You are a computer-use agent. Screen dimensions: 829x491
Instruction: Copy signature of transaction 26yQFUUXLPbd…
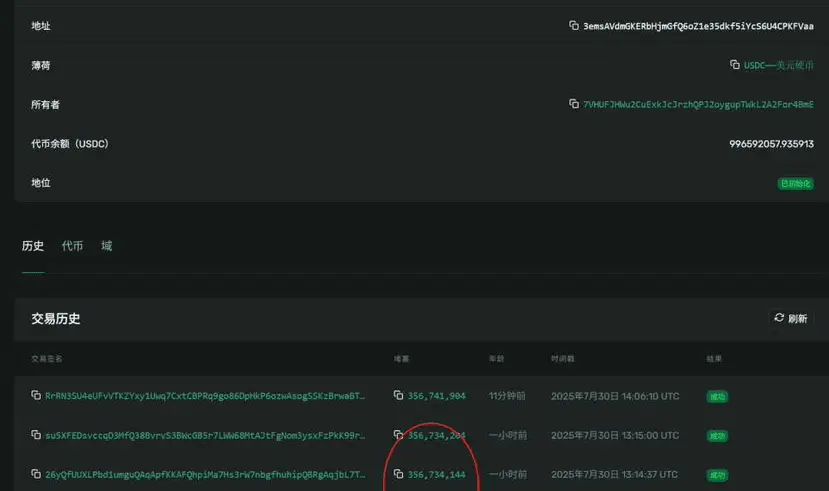36,474
